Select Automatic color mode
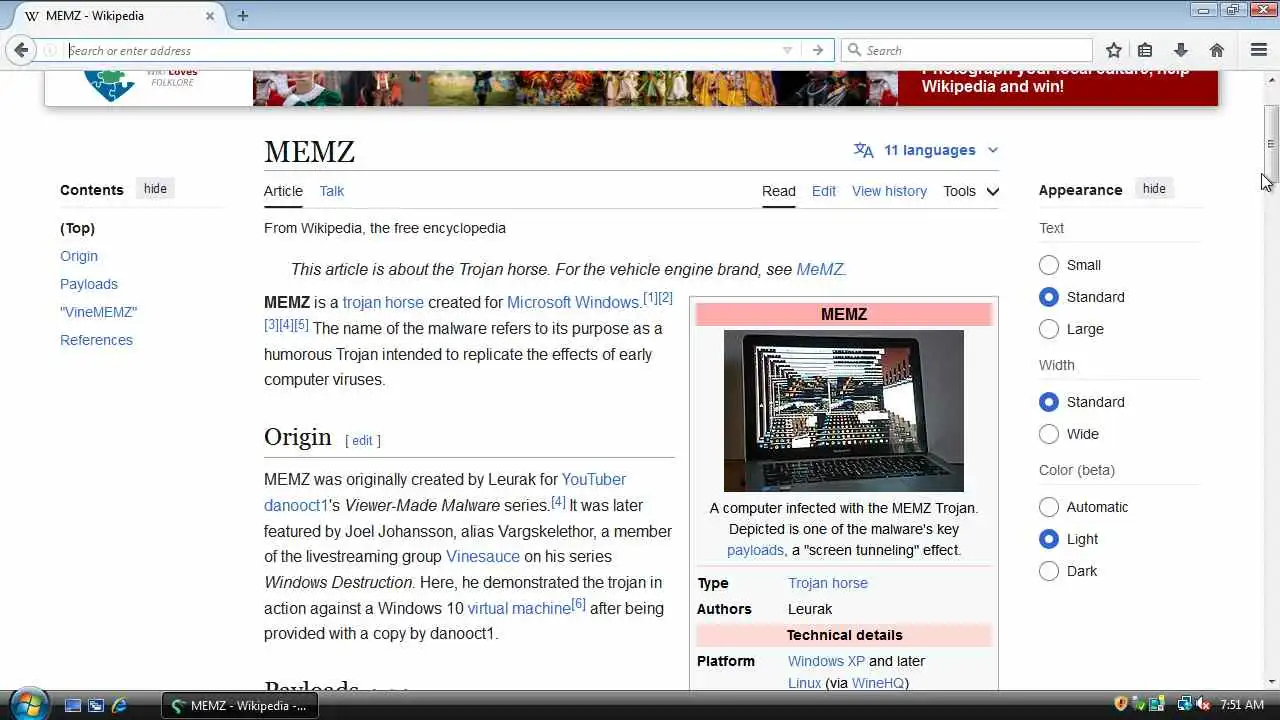Screen dimensions: 1280x720 pyautogui.click(x=1049, y=507)
